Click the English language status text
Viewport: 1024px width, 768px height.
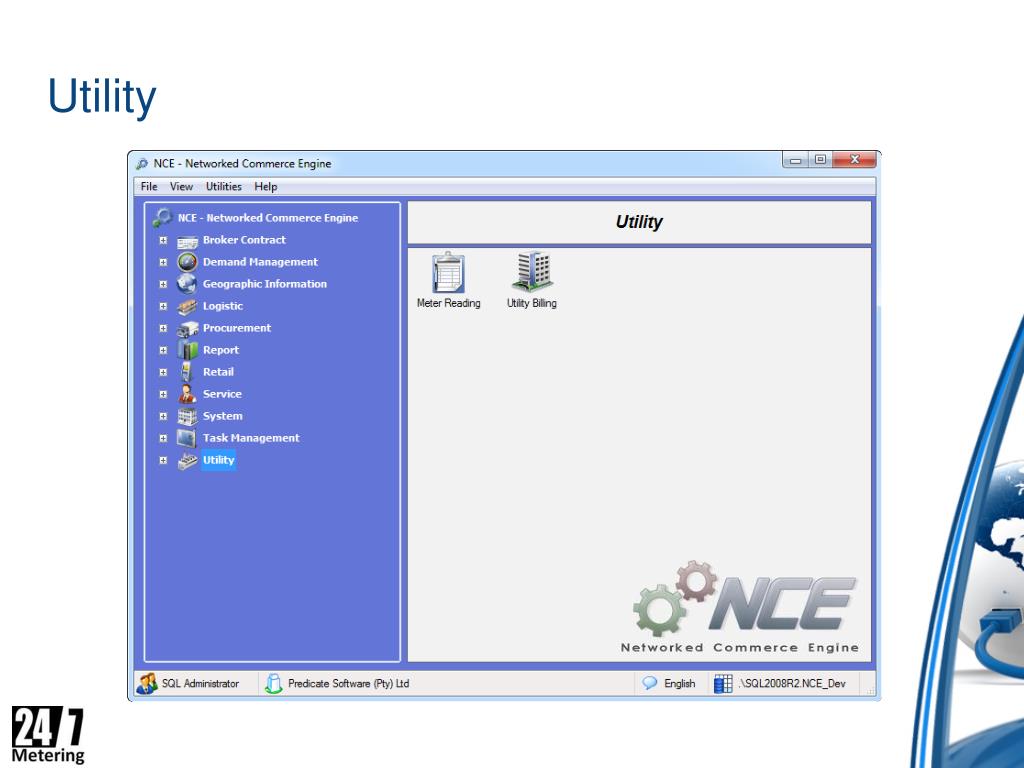pyautogui.click(x=680, y=684)
